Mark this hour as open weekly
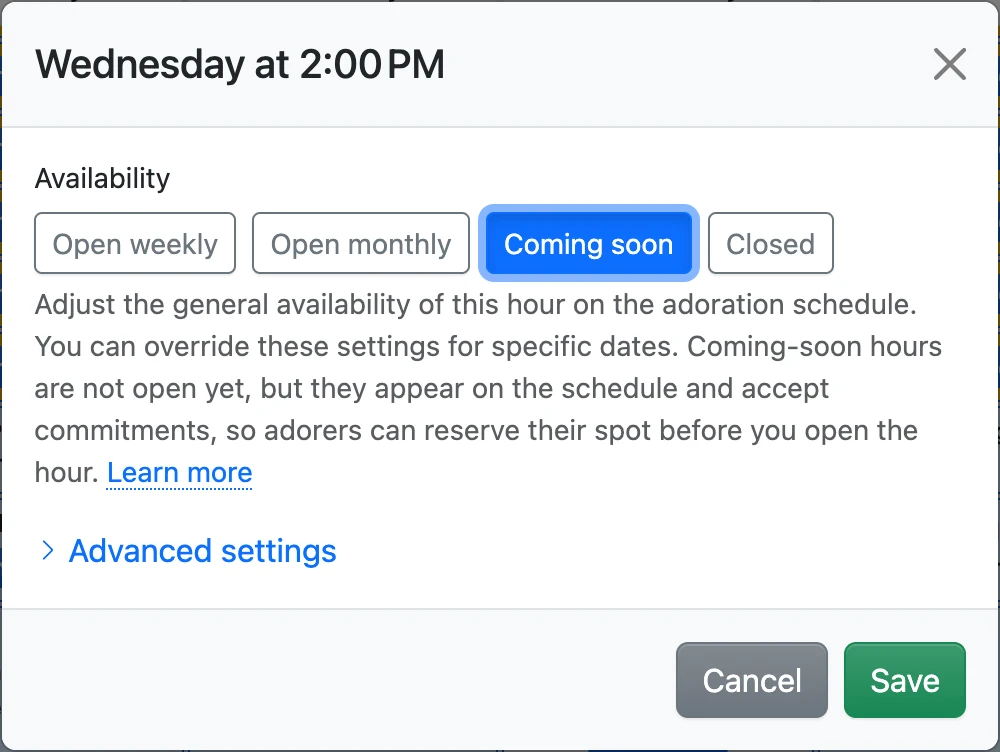Image resolution: width=1000 pixels, height=752 pixels. (x=135, y=244)
